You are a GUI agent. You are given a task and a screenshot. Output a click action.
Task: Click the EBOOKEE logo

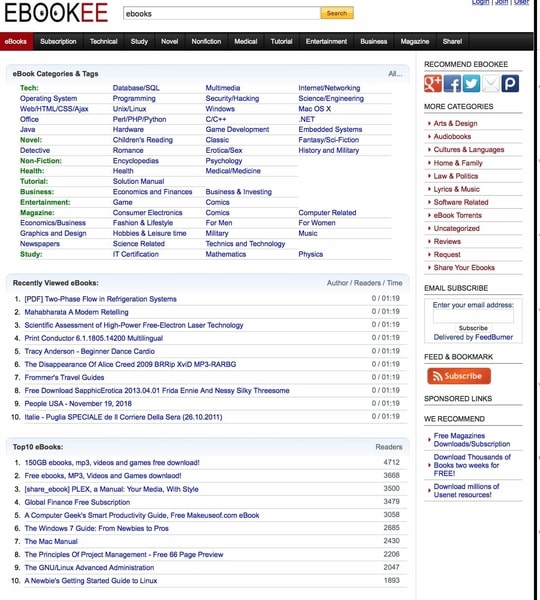coord(56,13)
